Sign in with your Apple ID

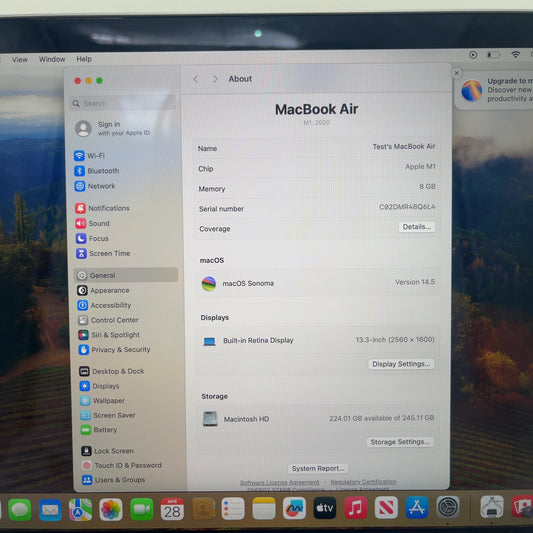(113, 128)
